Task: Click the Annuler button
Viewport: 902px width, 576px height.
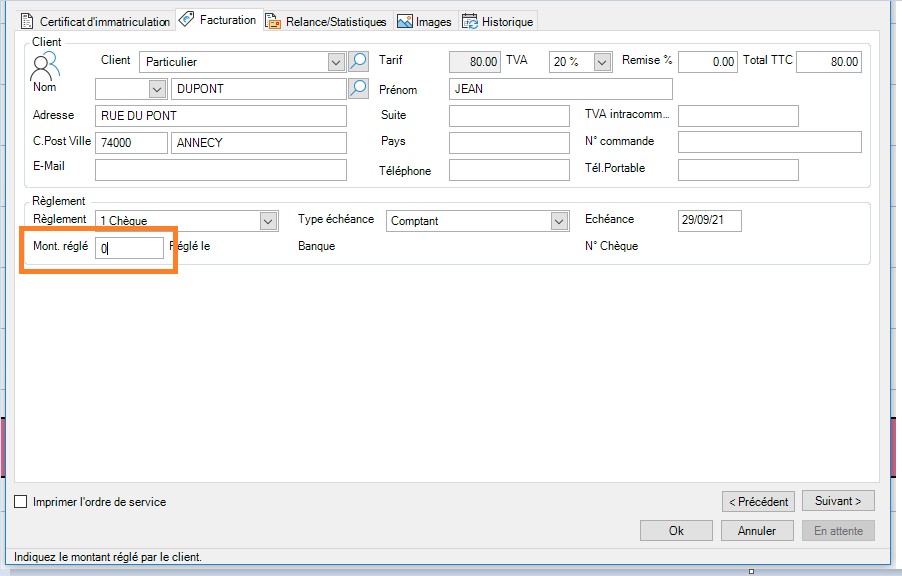Action: point(756,530)
